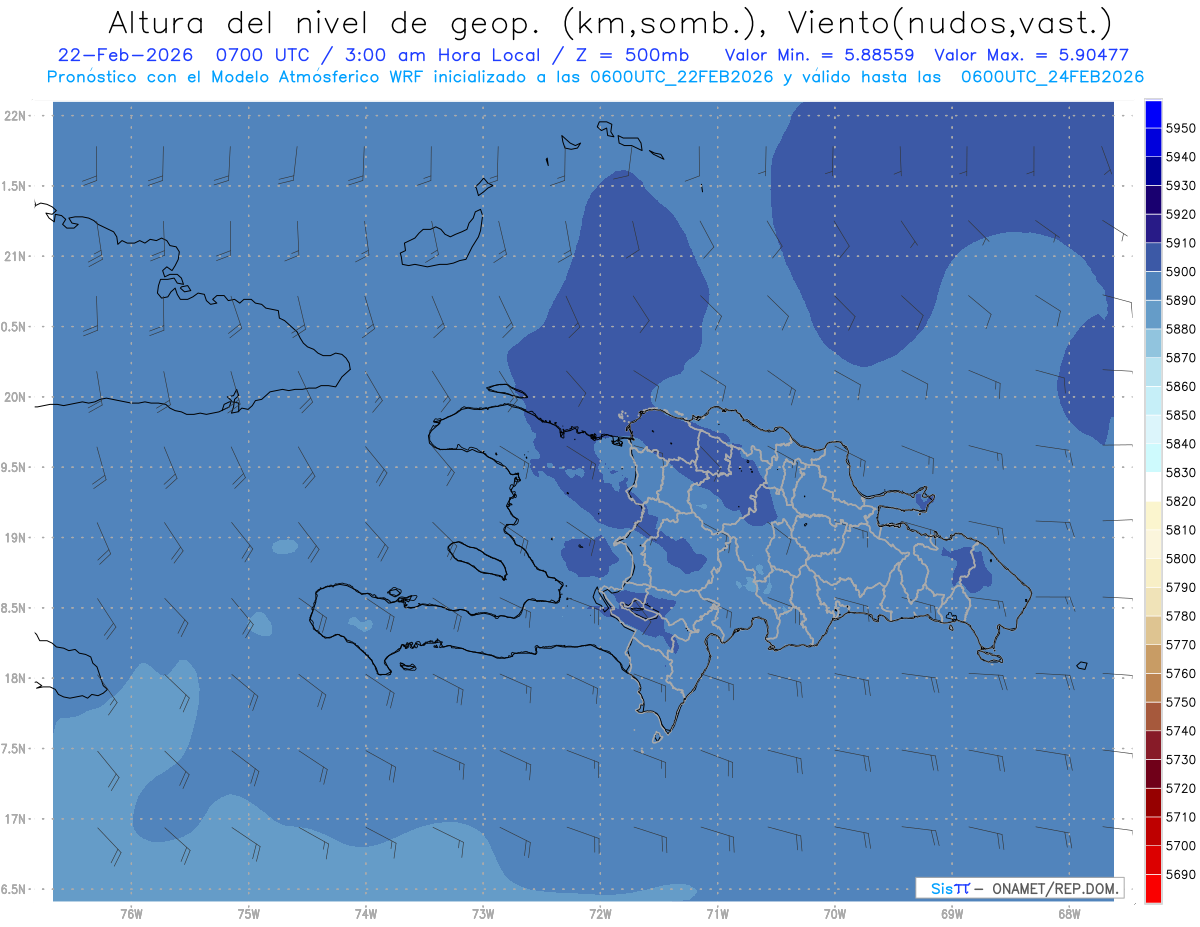
Task: Click the '76W' longitude label
Action: click(131, 914)
